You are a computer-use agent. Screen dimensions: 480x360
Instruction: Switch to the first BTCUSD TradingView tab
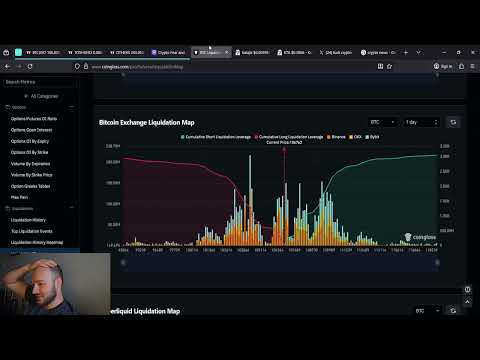43,52
